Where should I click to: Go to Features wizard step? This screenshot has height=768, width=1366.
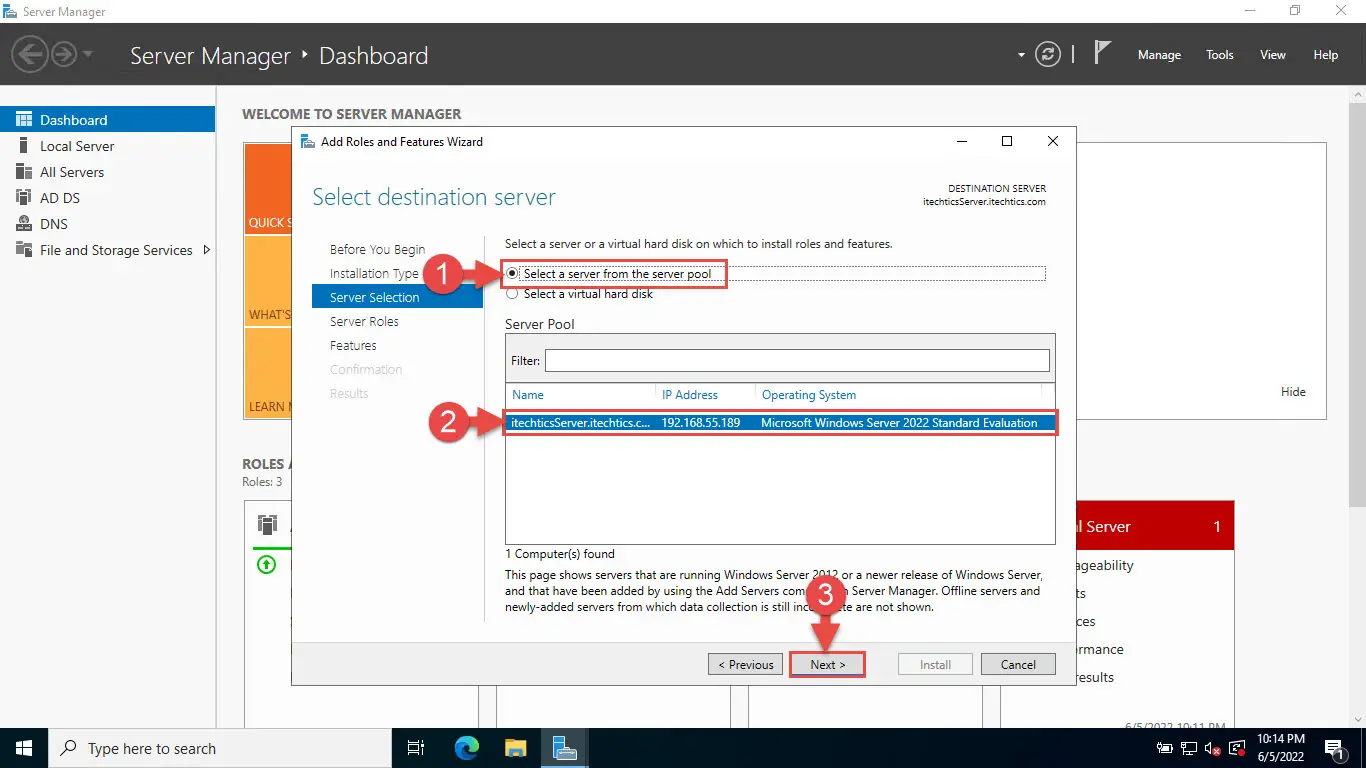pos(353,345)
